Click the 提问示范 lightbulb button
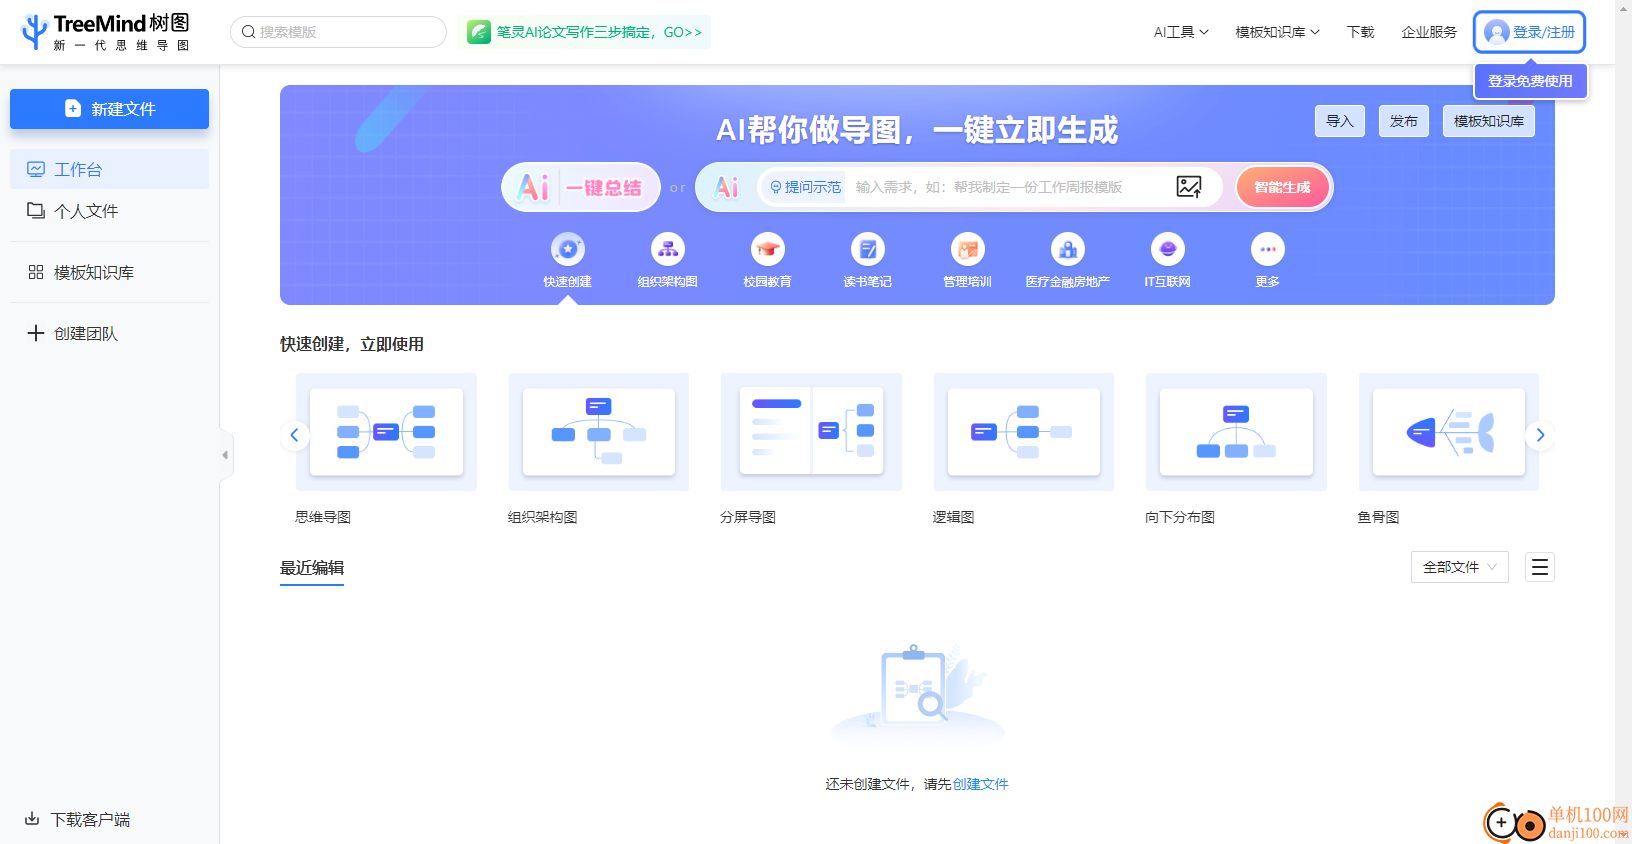 point(805,187)
